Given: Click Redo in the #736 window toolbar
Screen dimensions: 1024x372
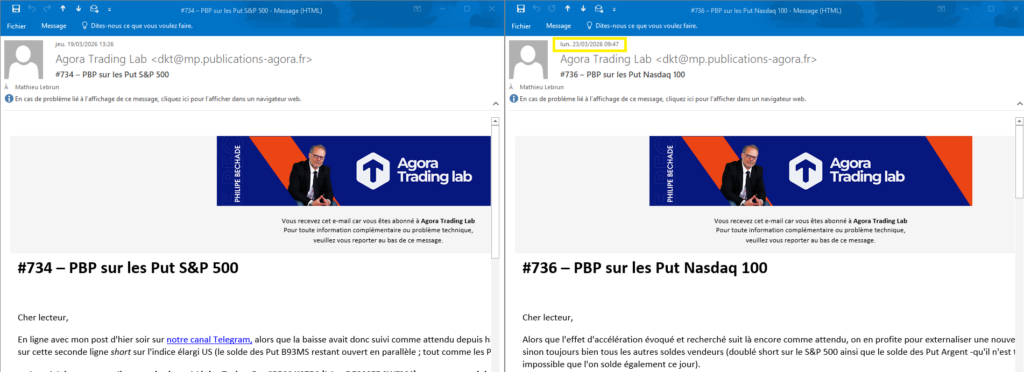Looking at the screenshot, I should coord(552,9).
